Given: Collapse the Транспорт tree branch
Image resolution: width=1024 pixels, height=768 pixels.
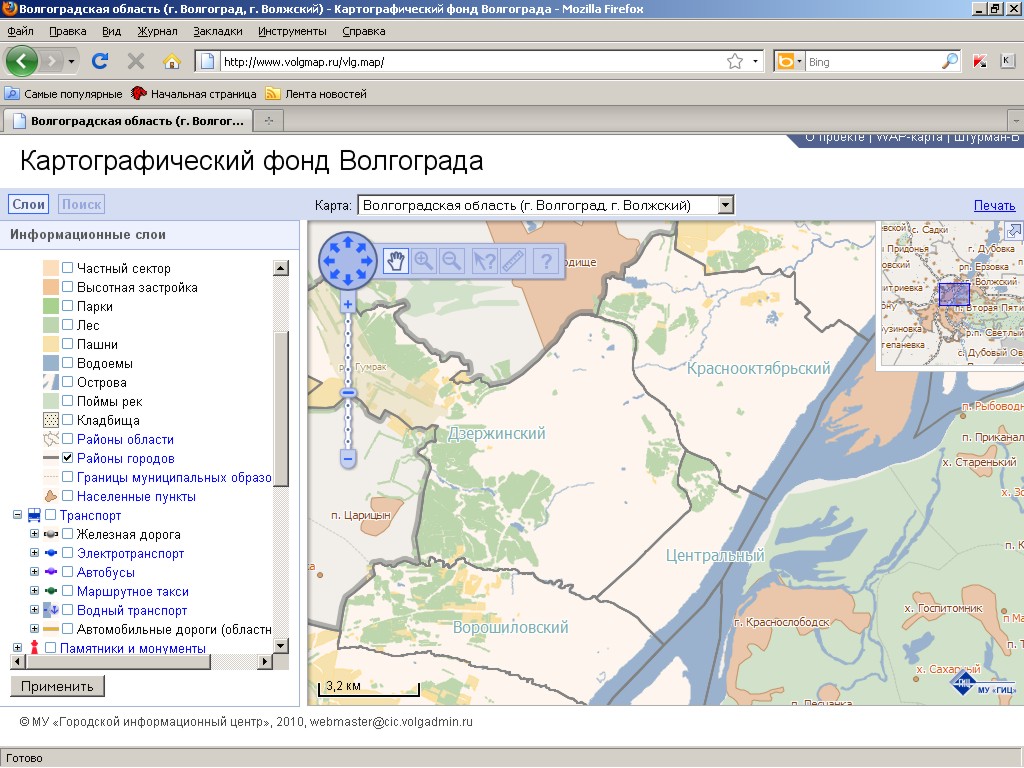Looking at the screenshot, I should click(x=18, y=514).
